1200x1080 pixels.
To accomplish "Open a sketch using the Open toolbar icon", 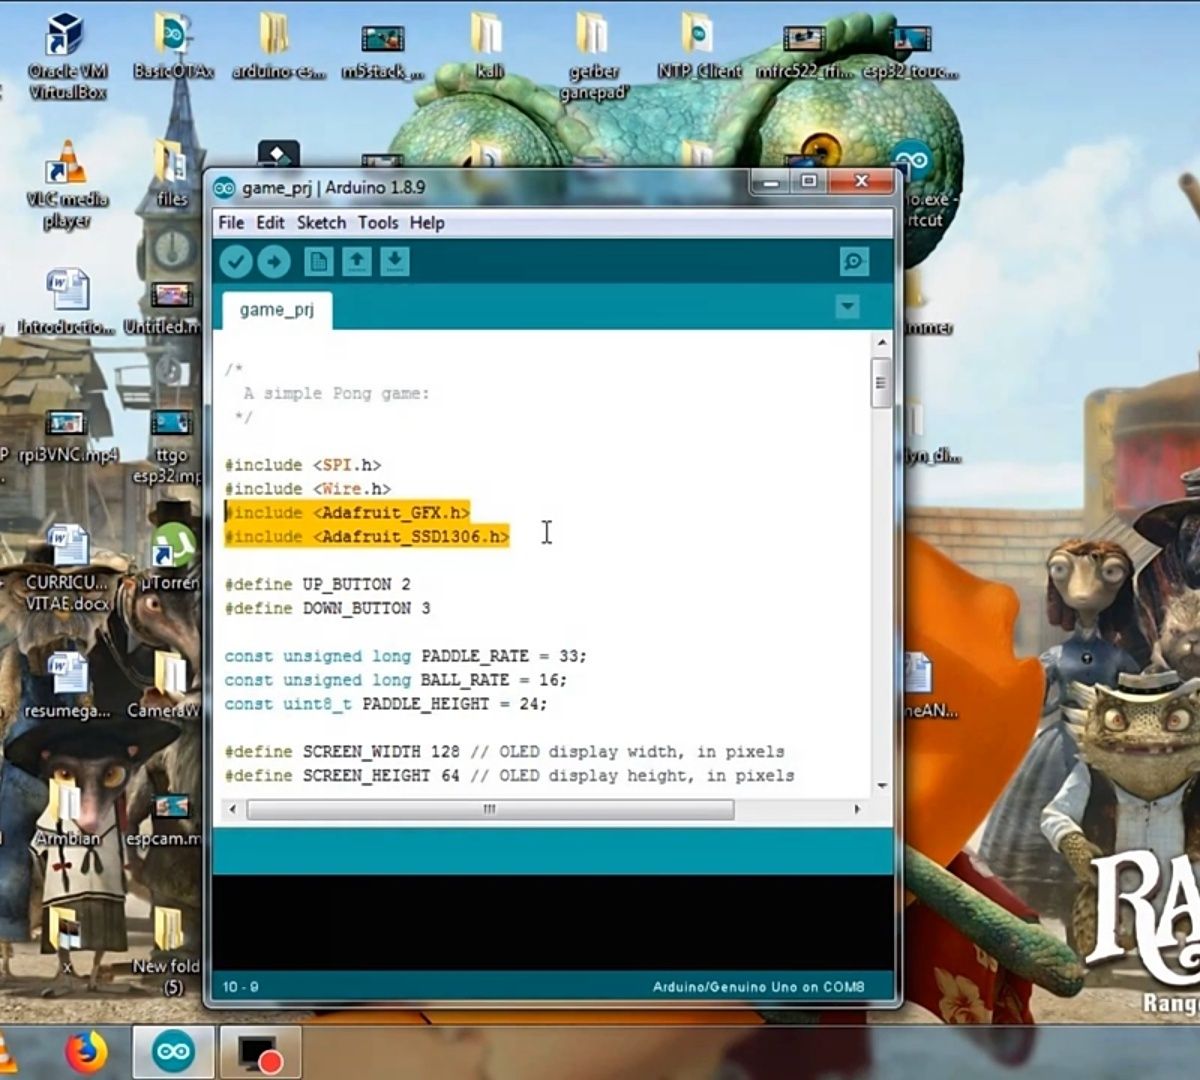I will (x=356, y=261).
